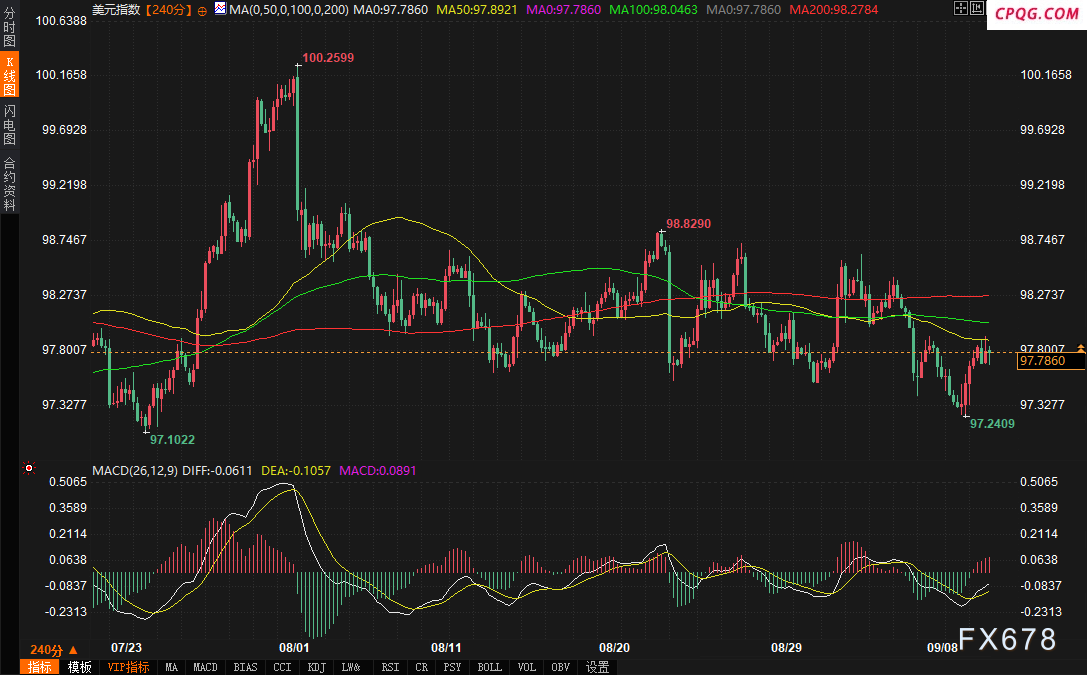Select the RSI indicator in bottom bar
Viewport: 1087px width, 675px height.
[x=390, y=667]
